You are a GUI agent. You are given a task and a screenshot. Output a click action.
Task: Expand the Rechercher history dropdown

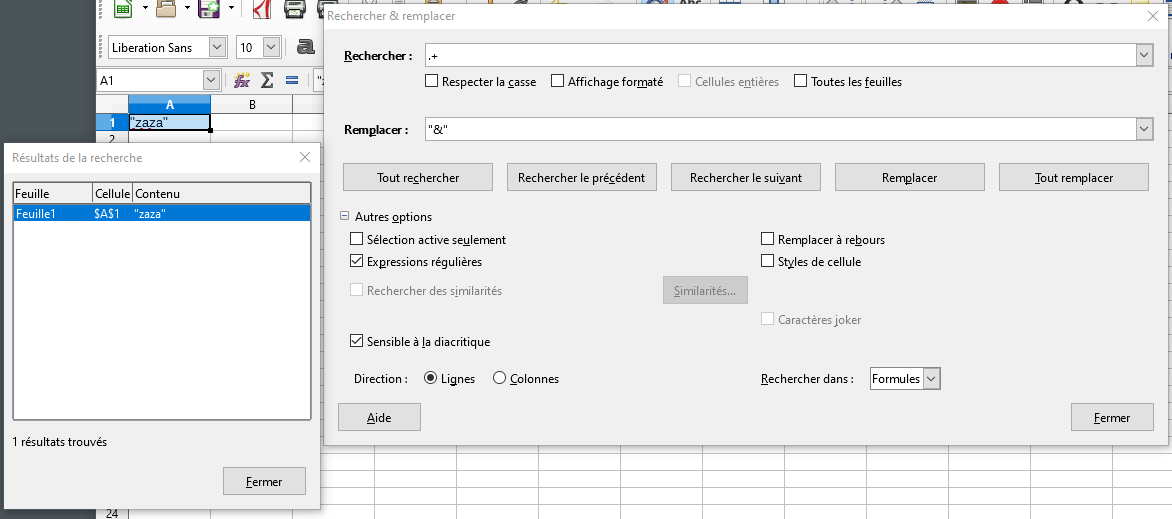point(1144,56)
